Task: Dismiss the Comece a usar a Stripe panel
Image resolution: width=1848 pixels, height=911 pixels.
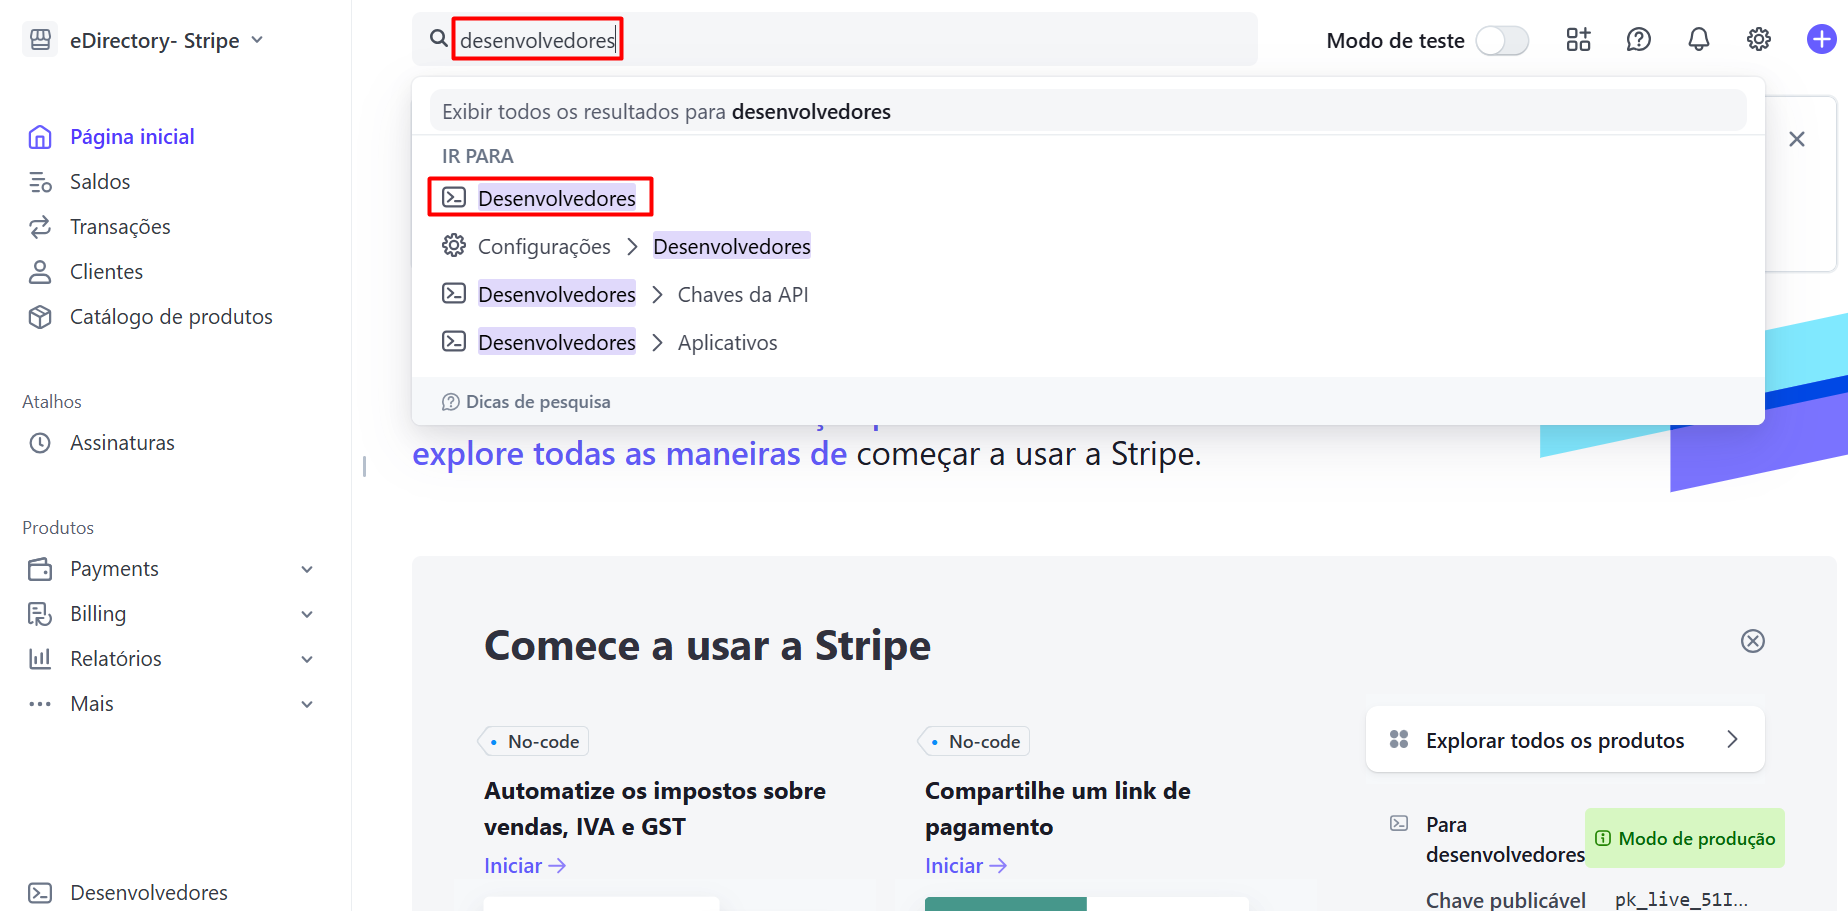Action: 1752,641
